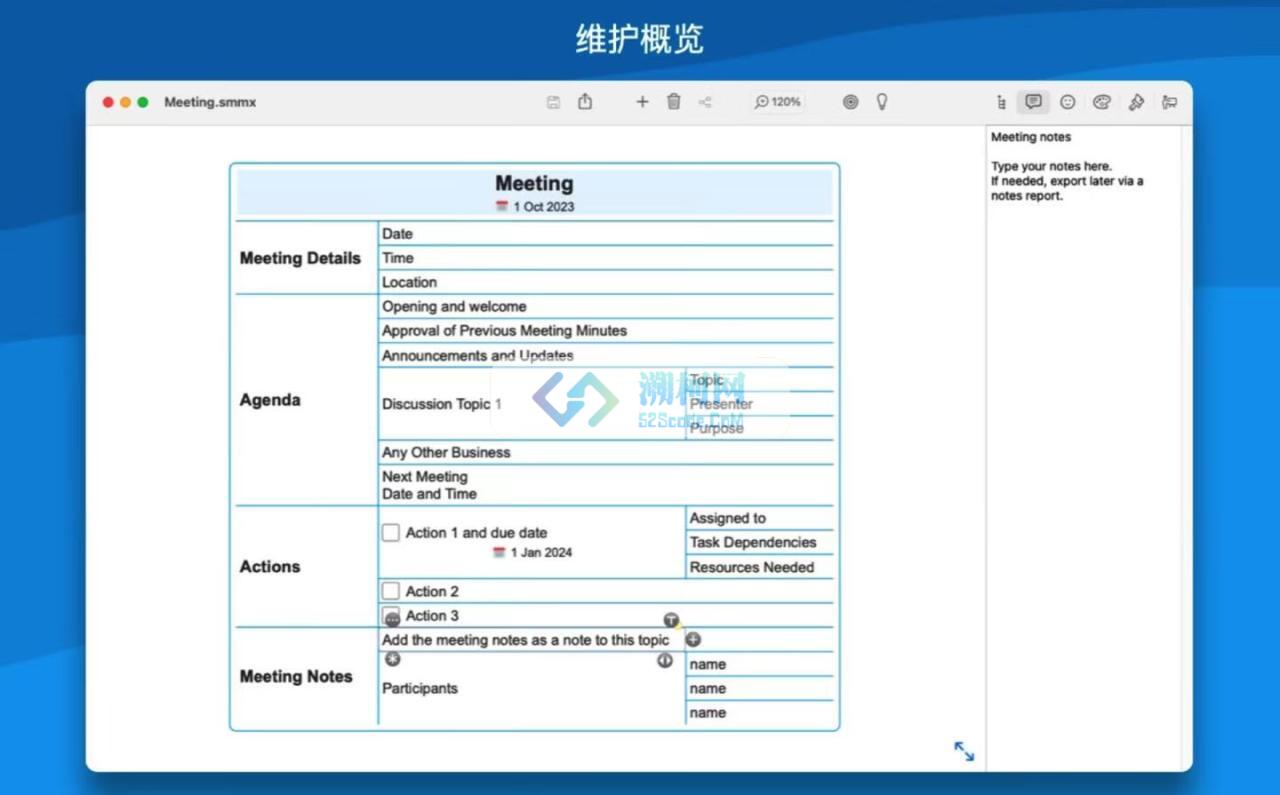Select Discussion Topic 1
This screenshot has height=795, width=1280.
[x=442, y=404]
